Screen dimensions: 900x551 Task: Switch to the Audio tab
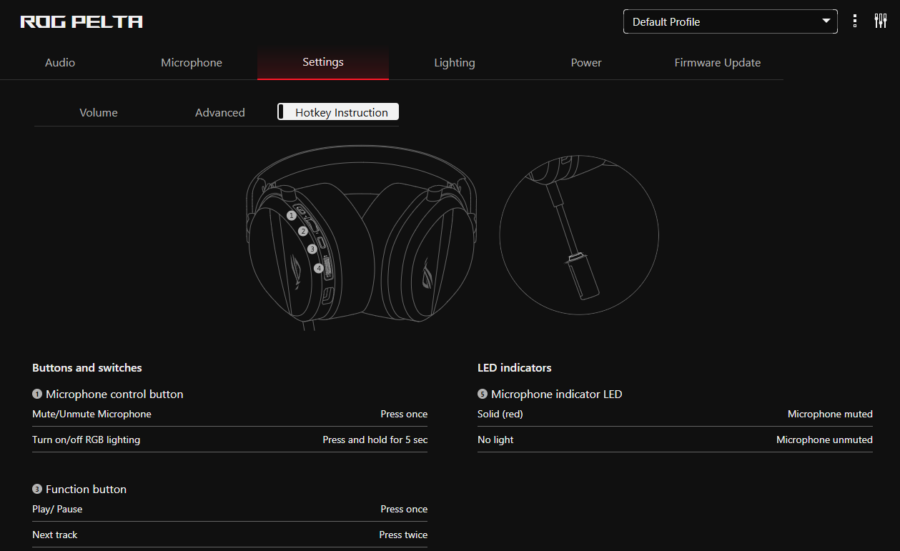pos(60,63)
